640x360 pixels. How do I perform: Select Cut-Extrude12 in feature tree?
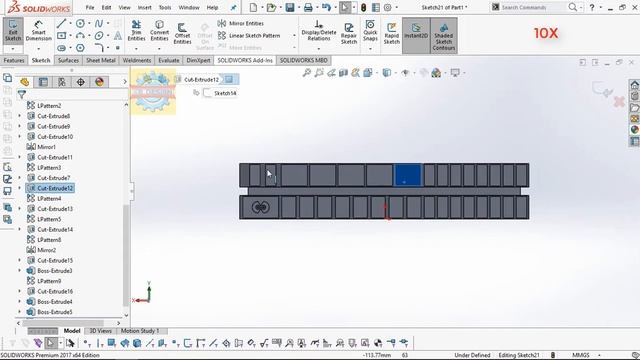click(x=50, y=188)
